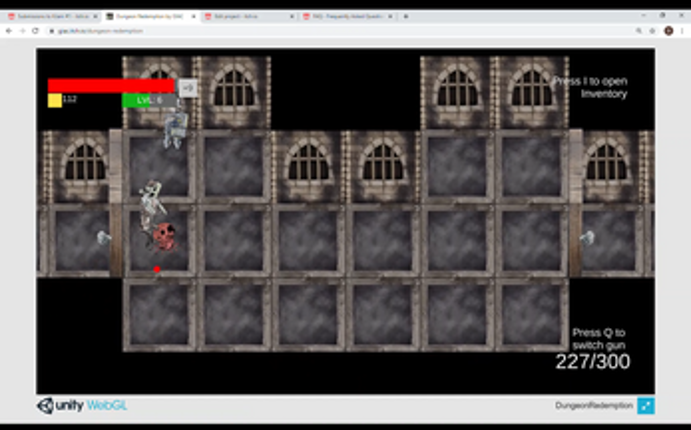The width and height of the screenshot is (691, 430).
Task: Switch to the Edit project tab
Action: (x=248, y=16)
